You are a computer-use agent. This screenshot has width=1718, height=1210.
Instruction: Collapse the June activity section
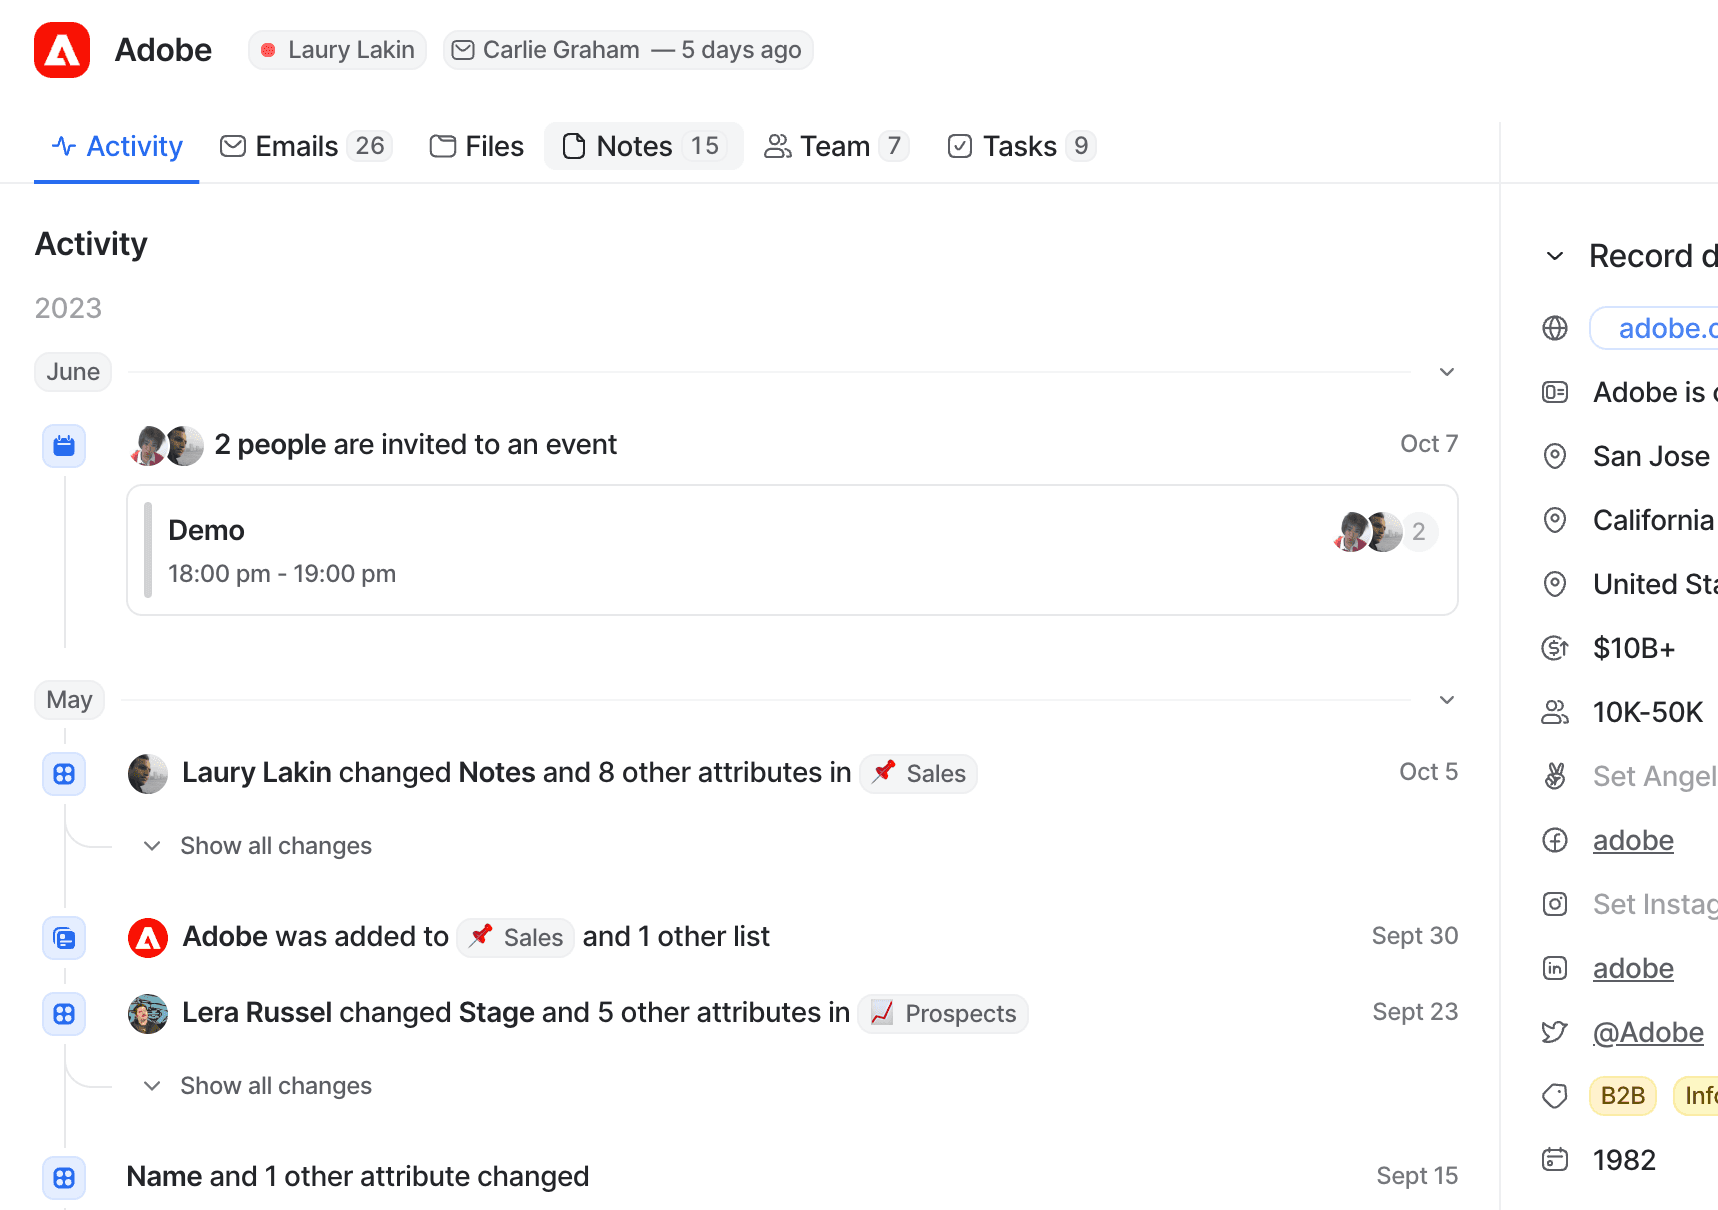coord(1447,371)
